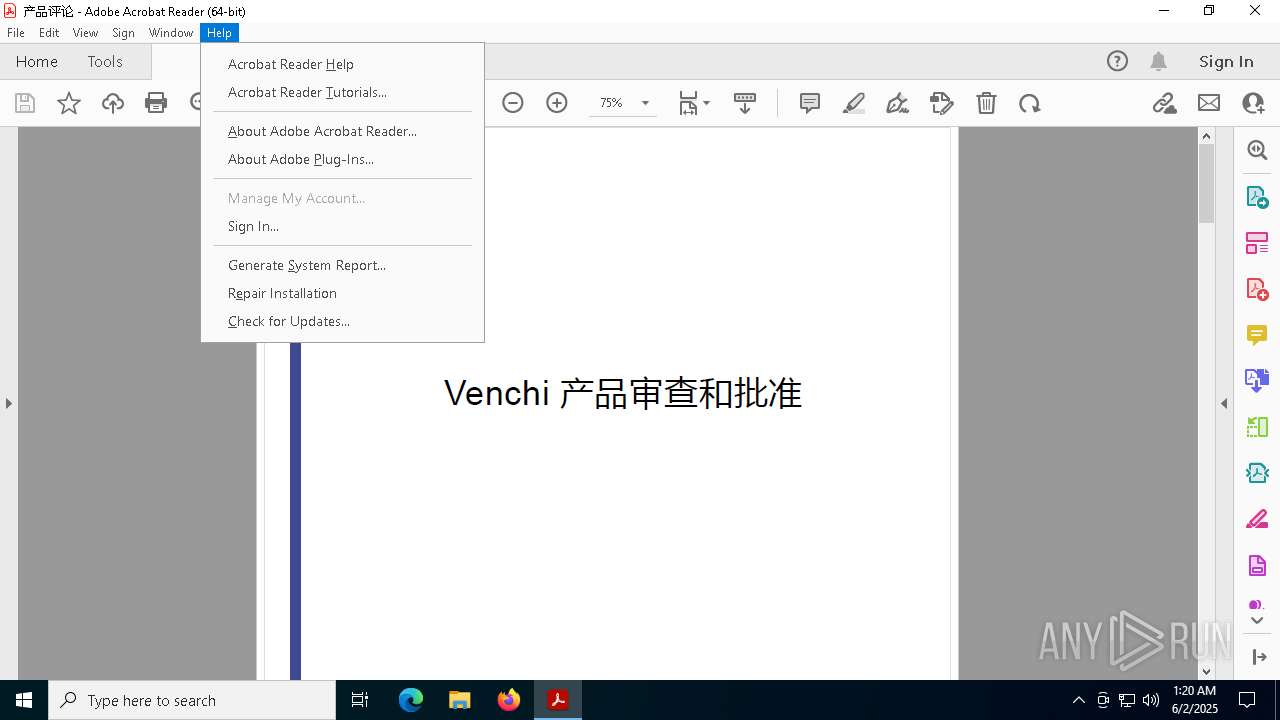Viewport: 1280px width, 720px height.
Task: Open search magnifier in right pane
Action: [1257, 150]
